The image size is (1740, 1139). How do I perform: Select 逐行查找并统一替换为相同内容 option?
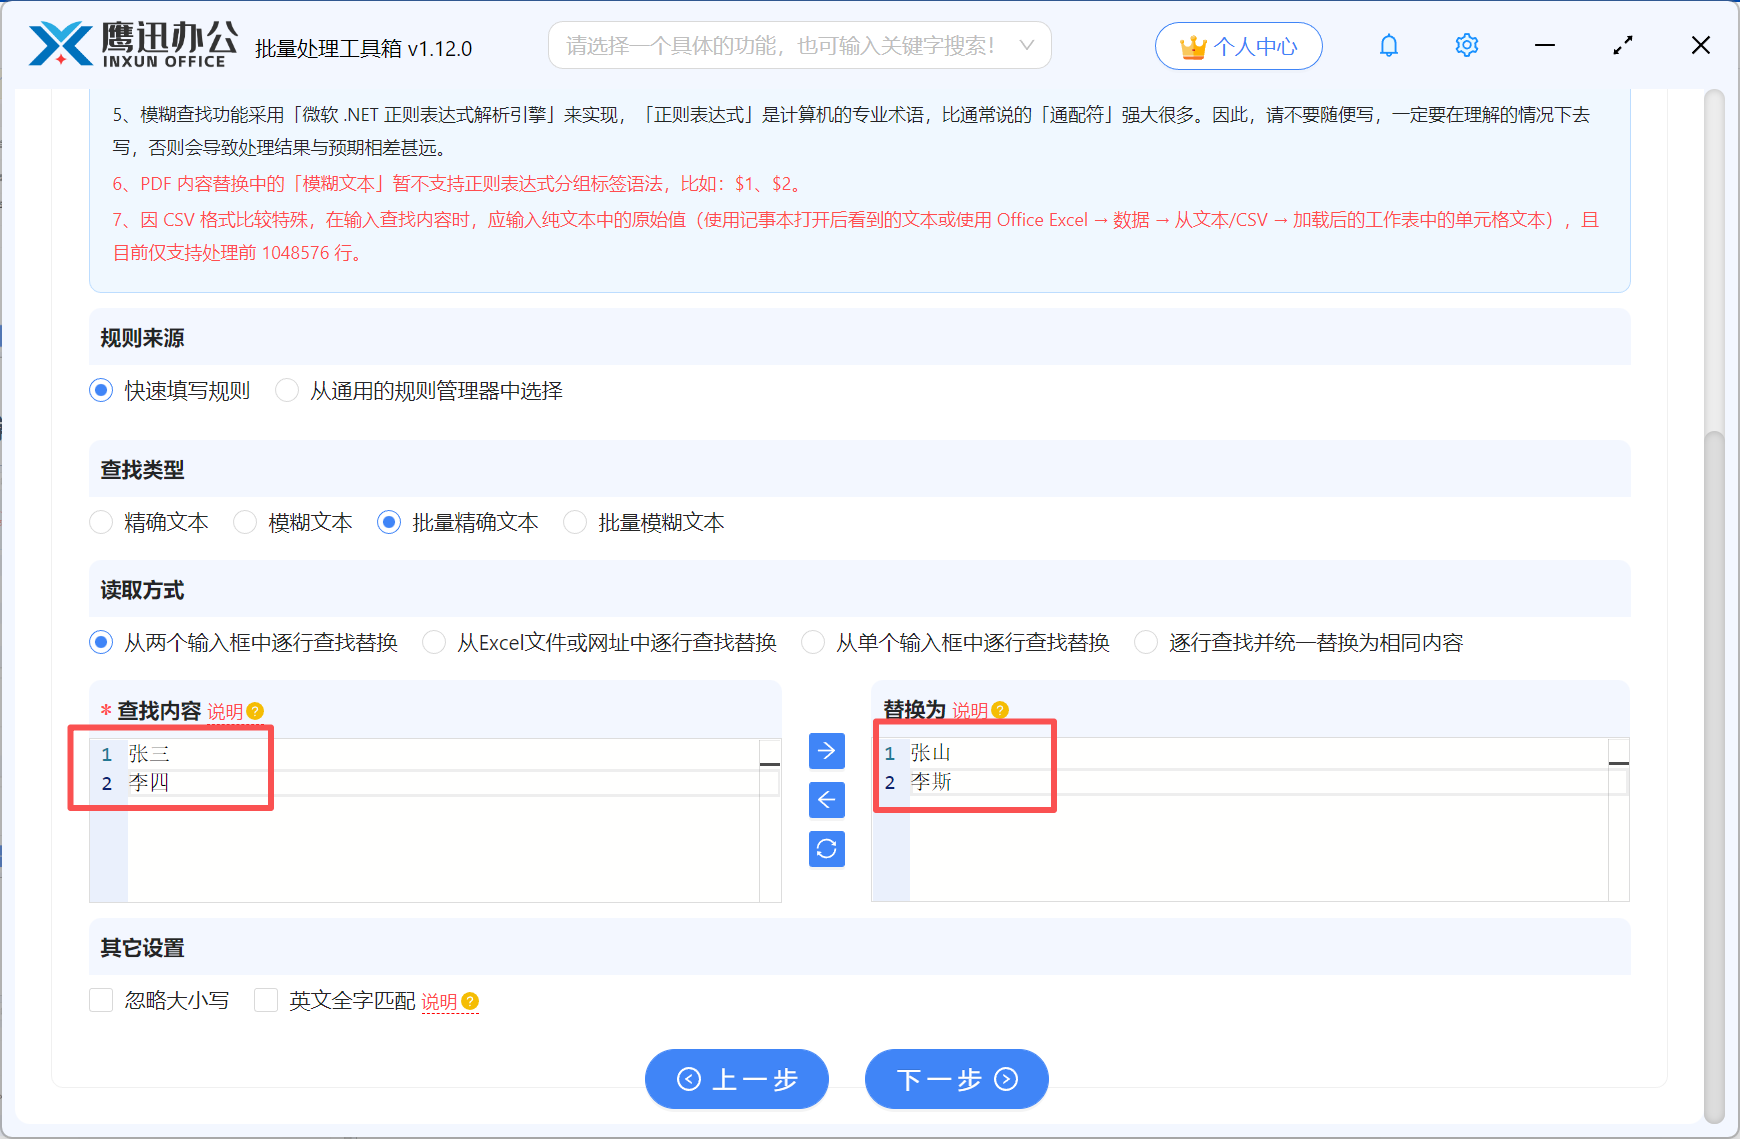point(1145,642)
